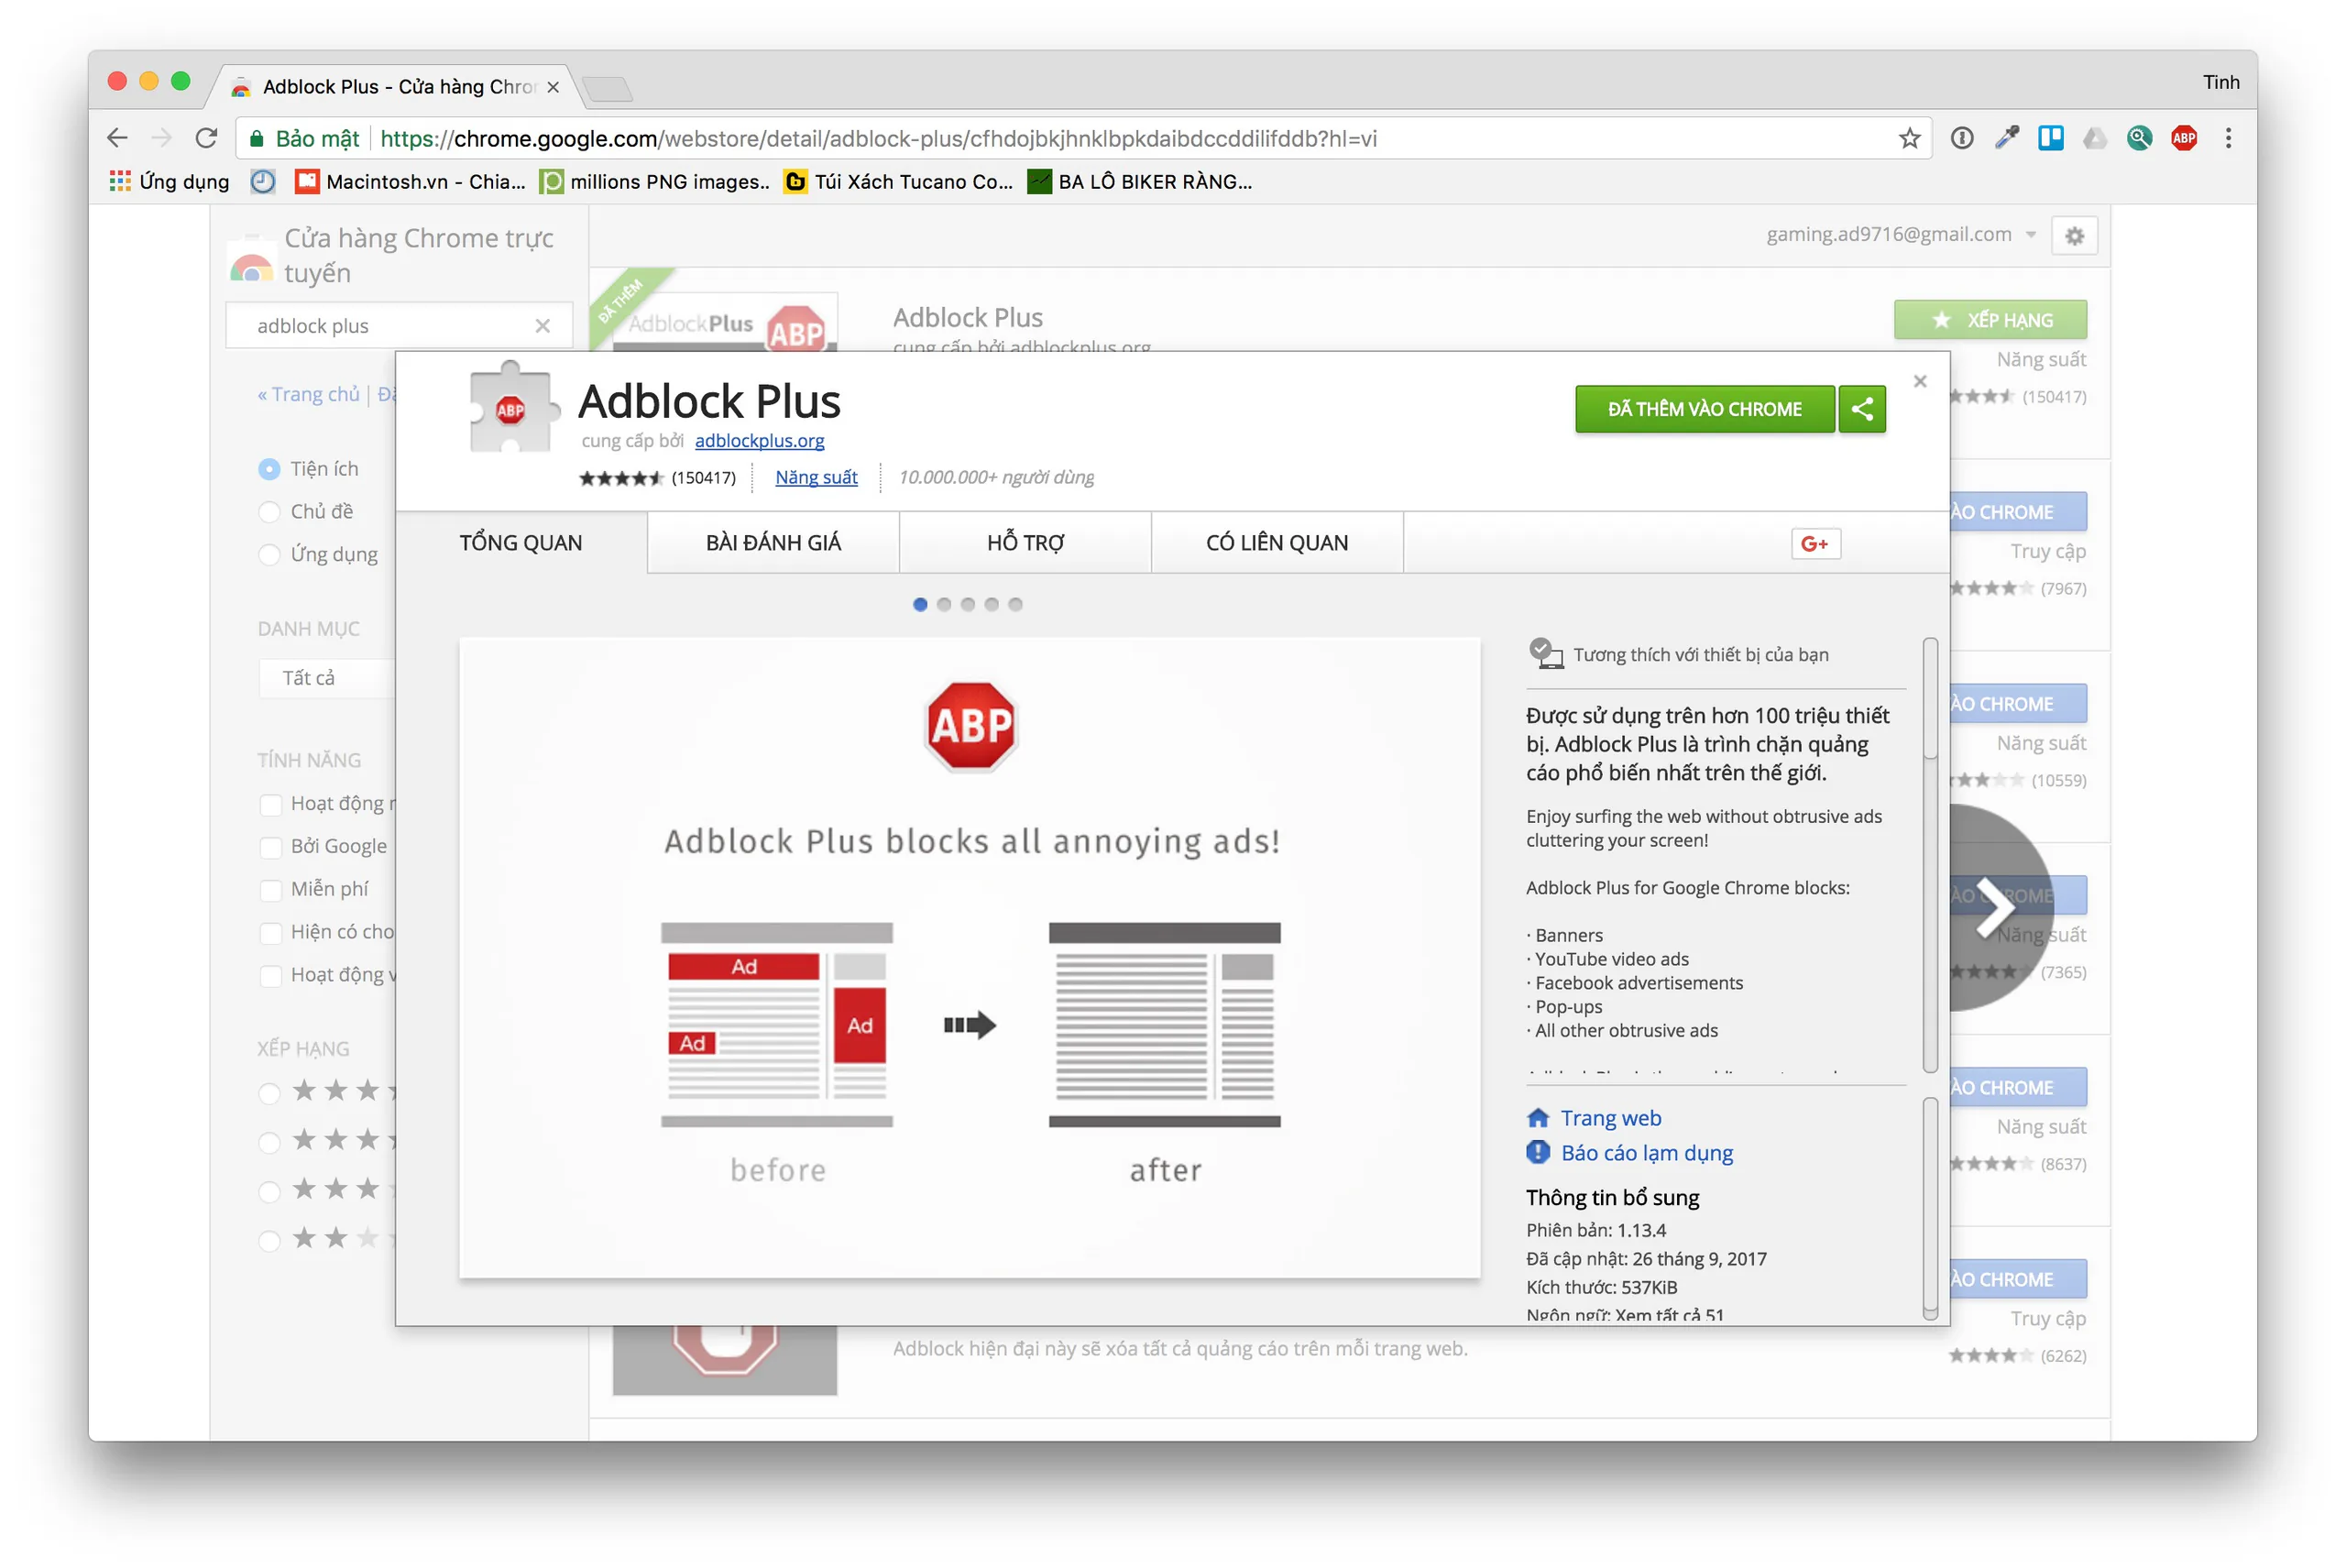Click the additional info panel scrollbar

point(1930,1209)
